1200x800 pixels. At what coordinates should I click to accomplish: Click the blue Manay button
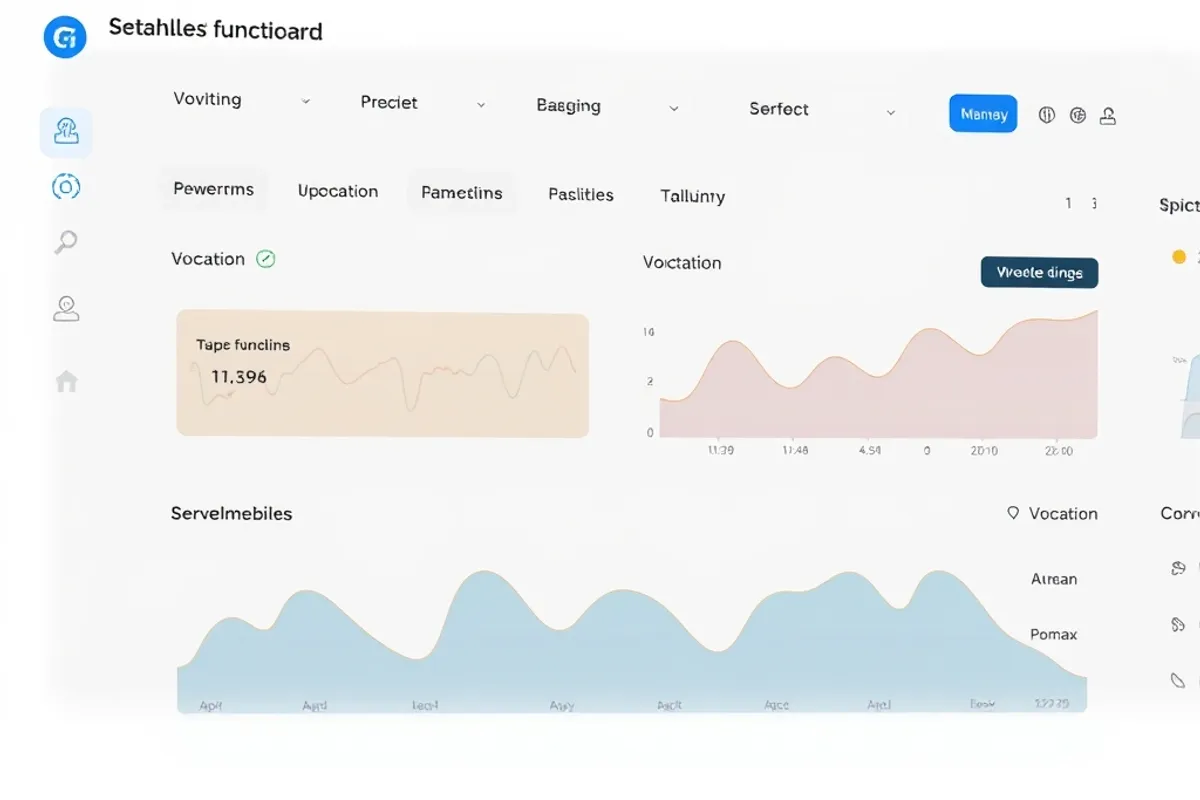[983, 114]
